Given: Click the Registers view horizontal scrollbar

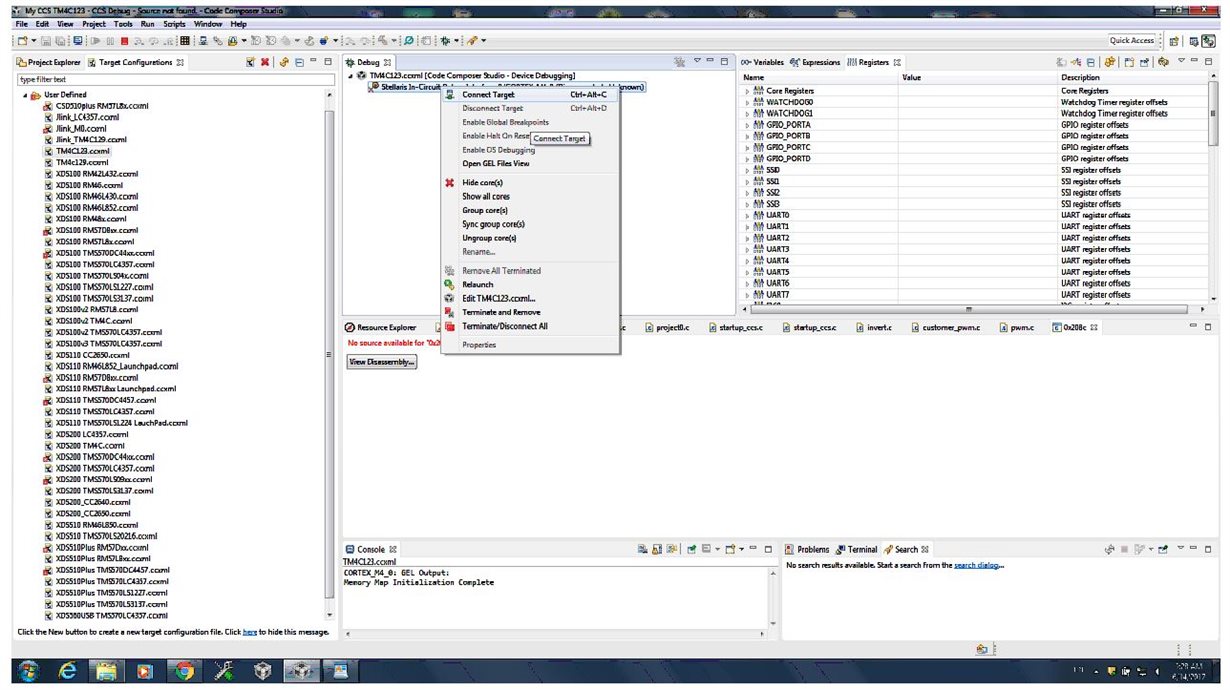Looking at the screenshot, I should pos(970,308).
